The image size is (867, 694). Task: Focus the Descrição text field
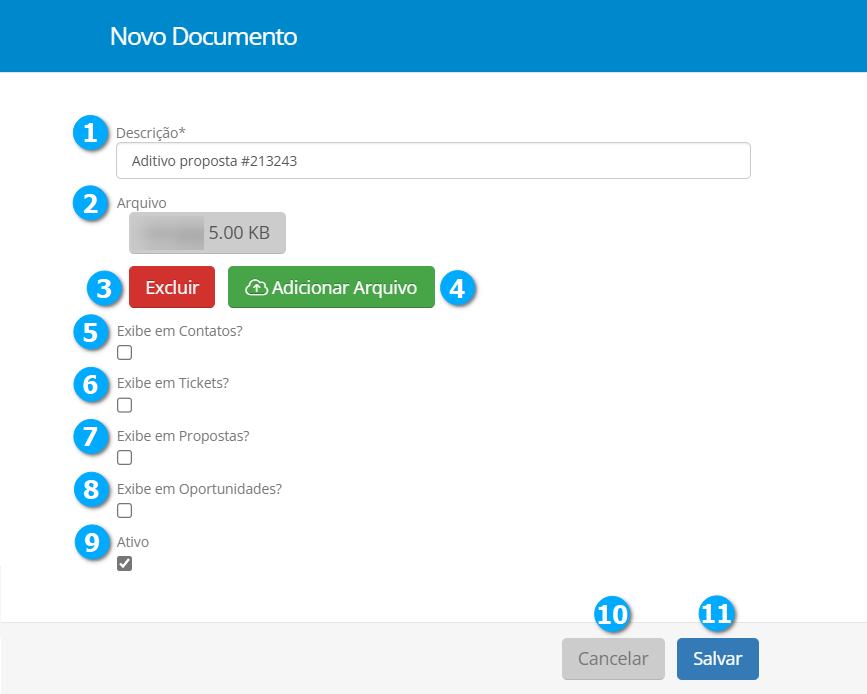point(433,160)
